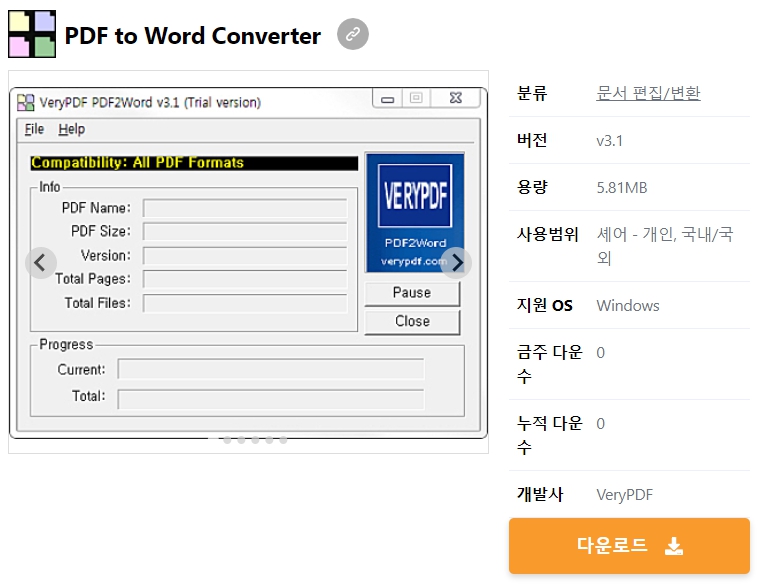This screenshot has width=761, height=584.
Task: Click the 셰어 - 개인, 국내/국외 usage text
Action: (x=664, y=246)
